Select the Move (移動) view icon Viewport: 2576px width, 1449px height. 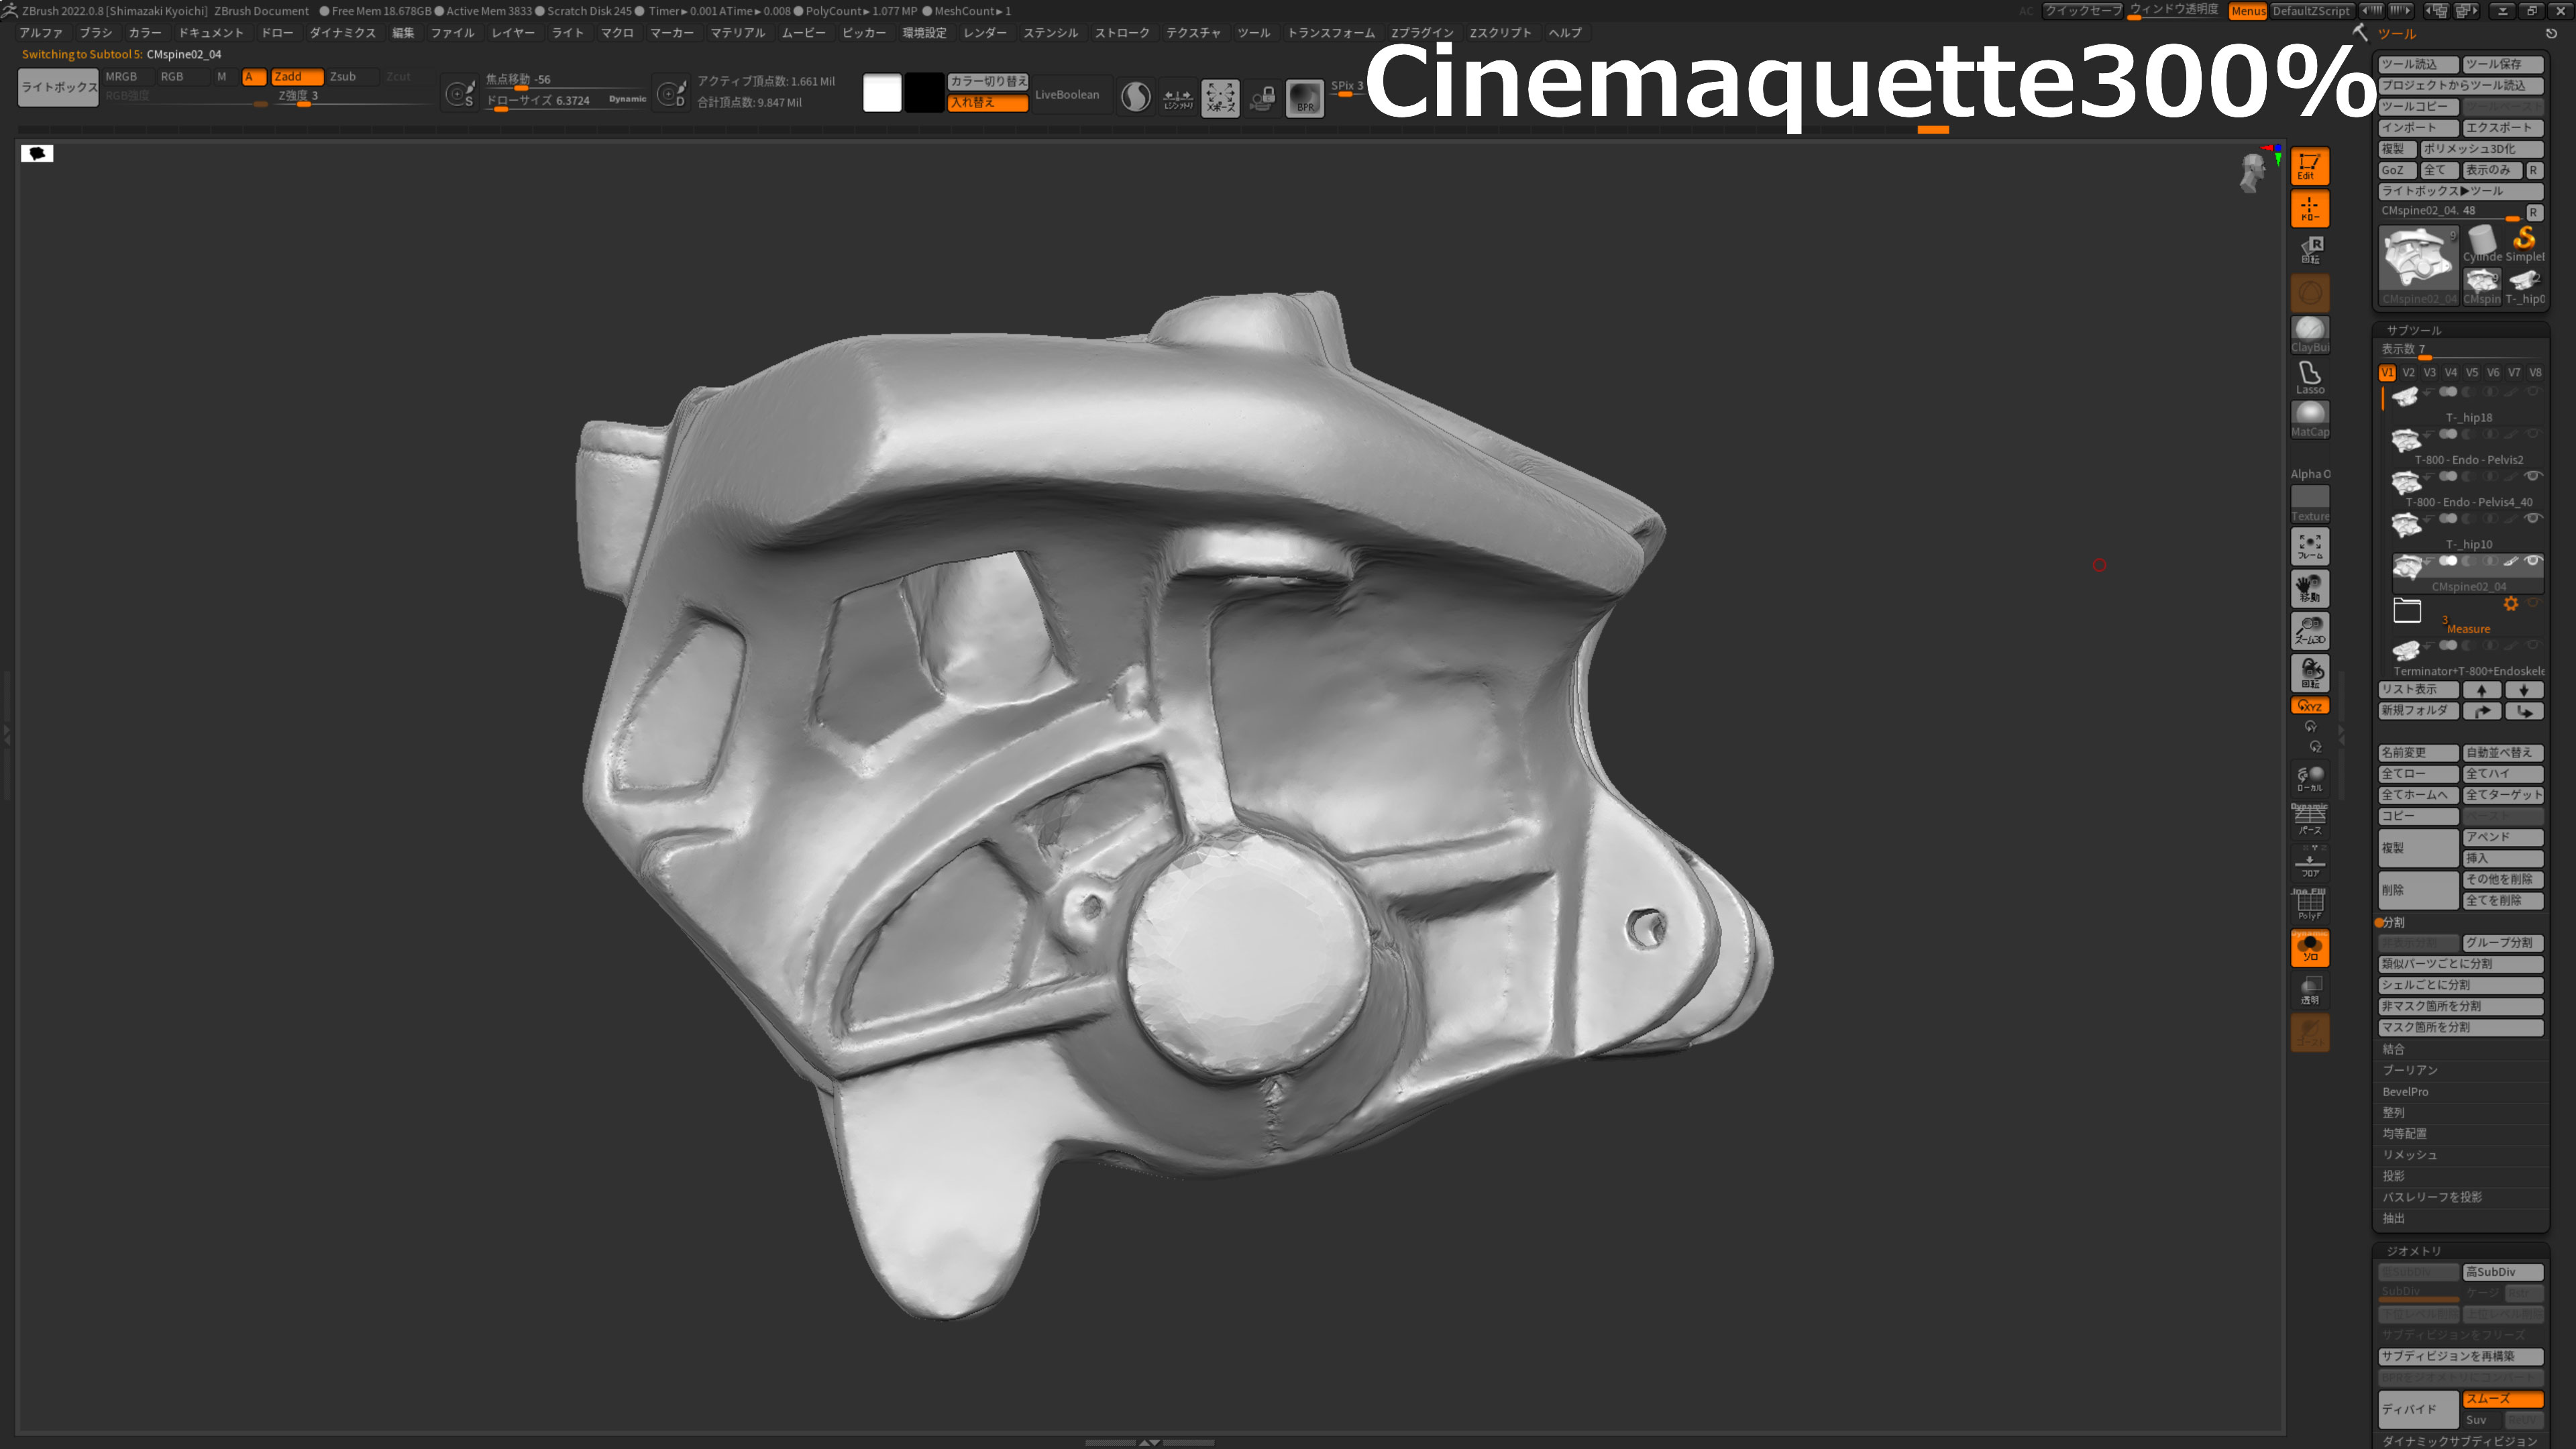[2309, 588]
